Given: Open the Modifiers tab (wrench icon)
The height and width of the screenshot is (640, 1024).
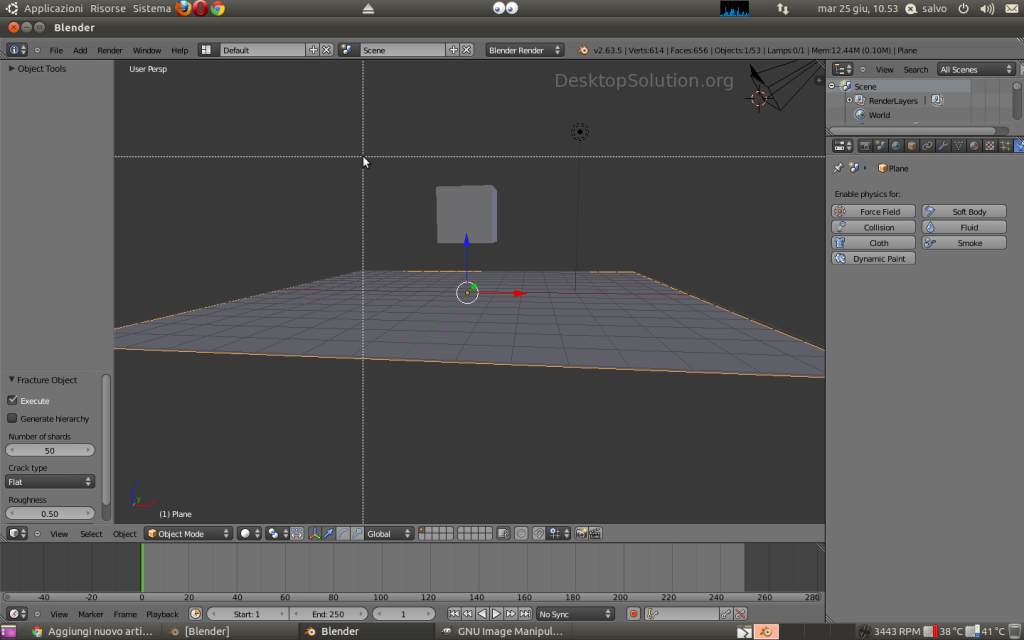Looking at the screenshot, I should point(943,146).
